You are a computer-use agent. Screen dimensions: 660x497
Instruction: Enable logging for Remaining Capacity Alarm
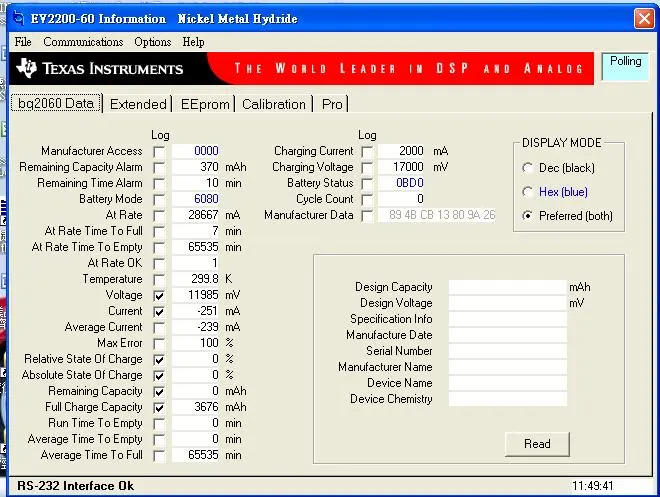click(x=159, y=167)
